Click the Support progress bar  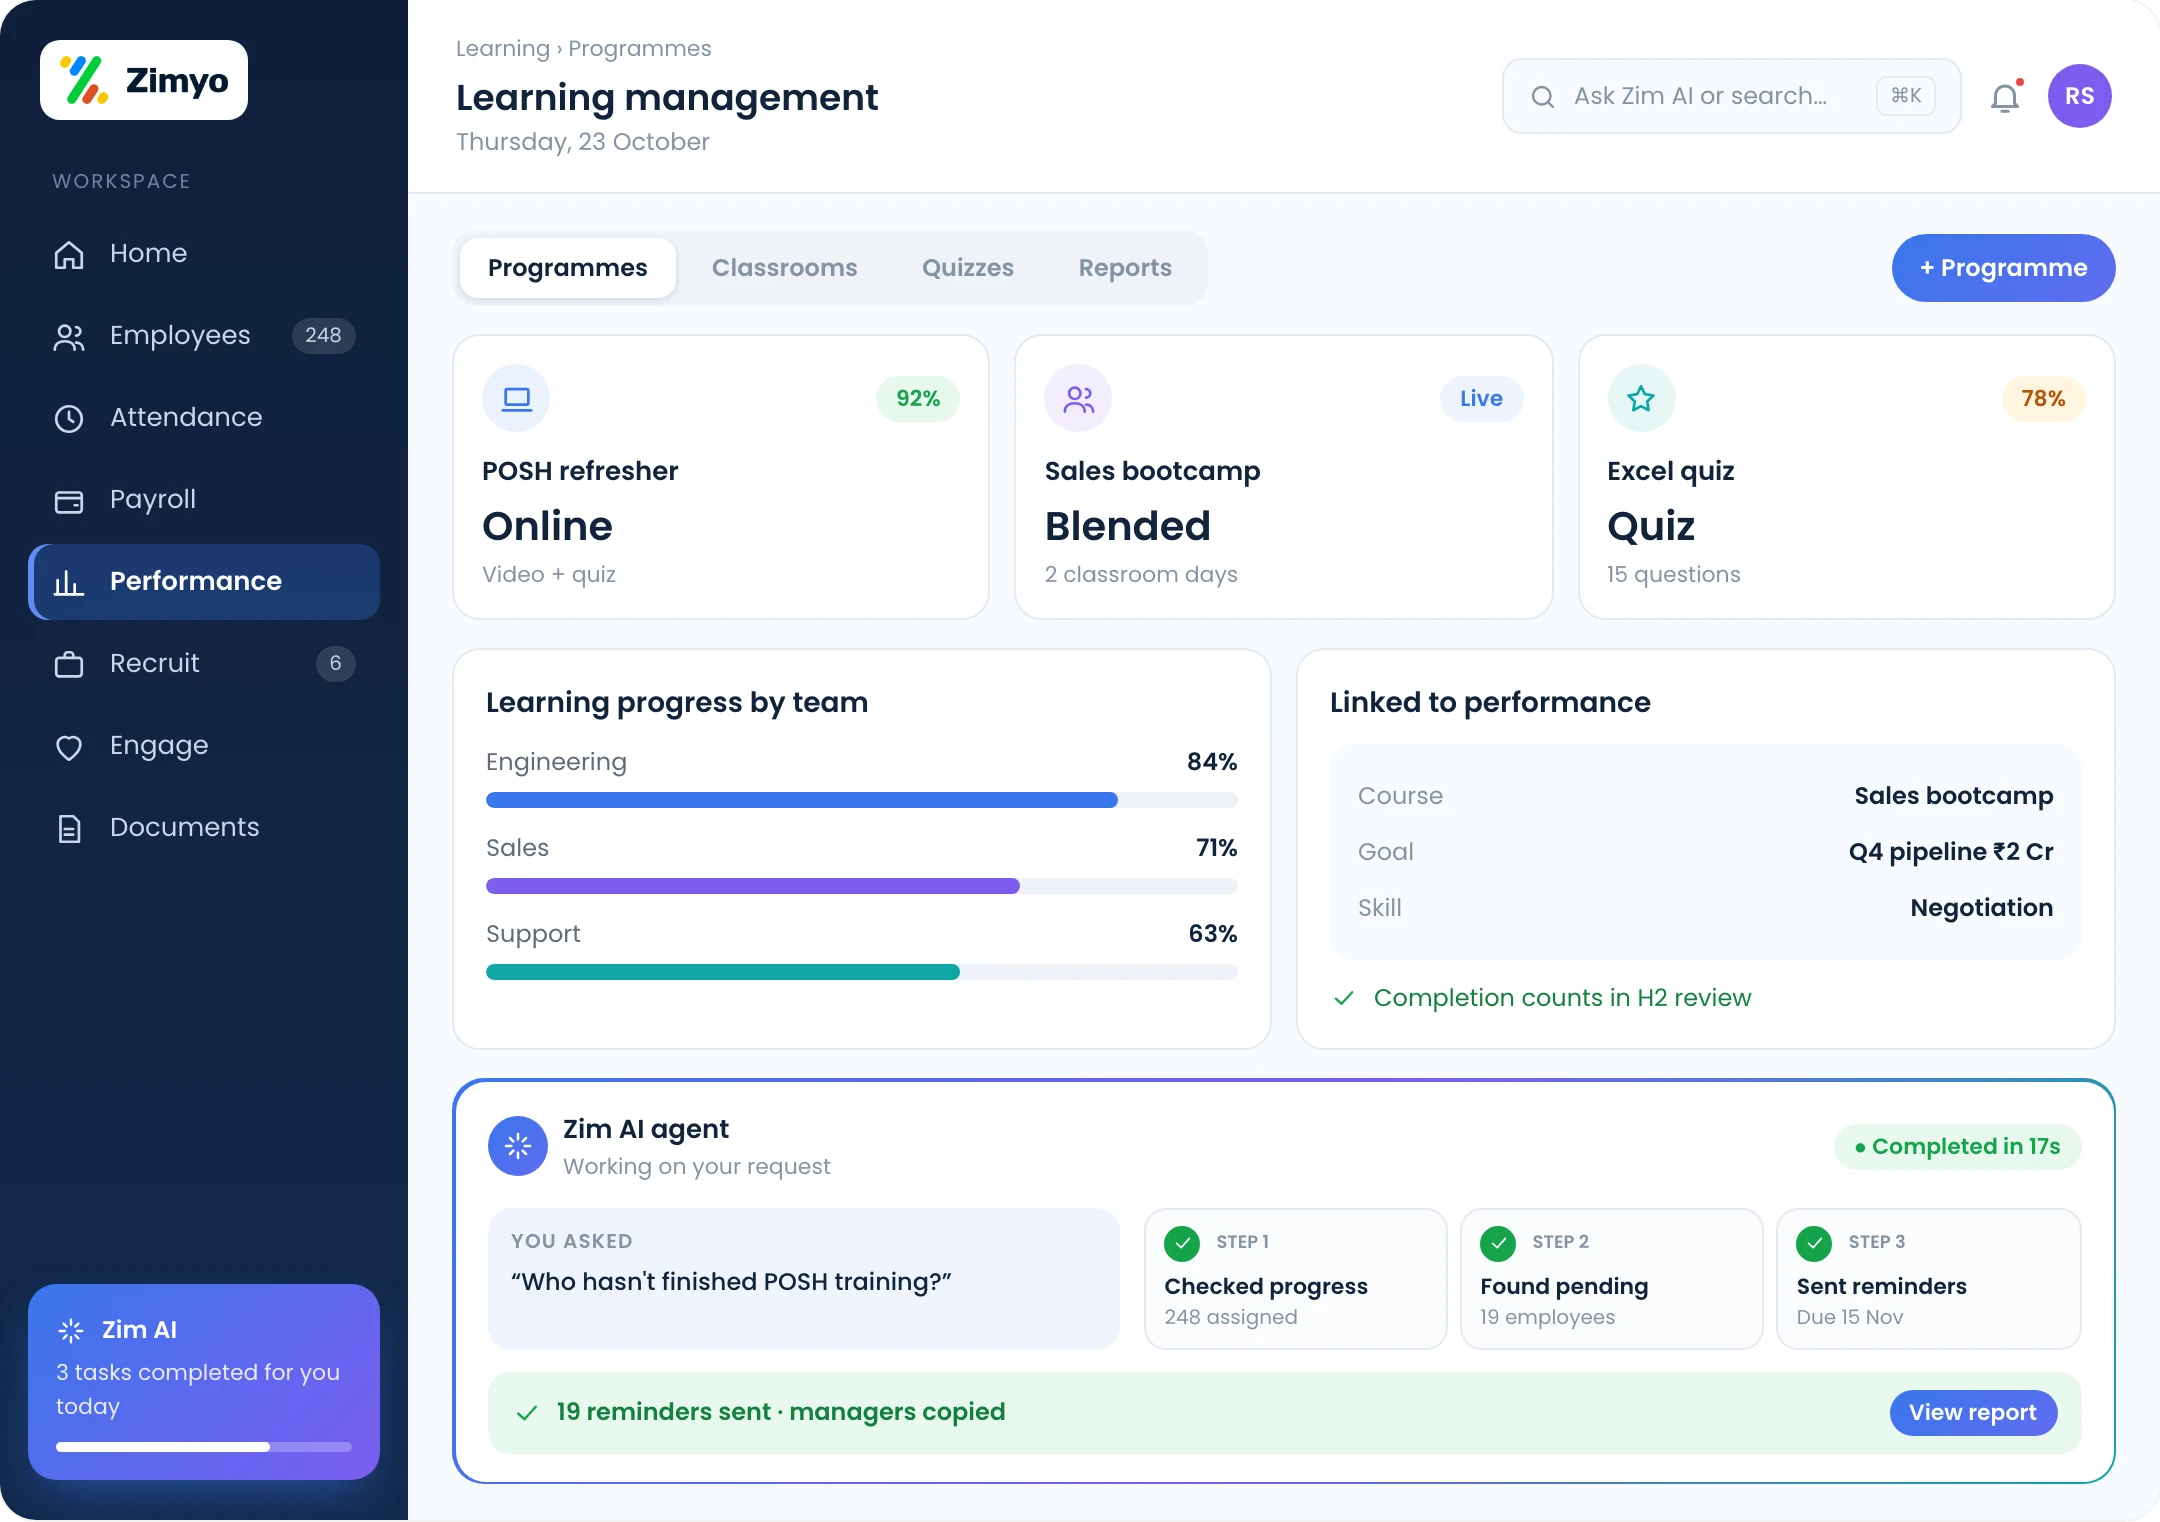862,972
